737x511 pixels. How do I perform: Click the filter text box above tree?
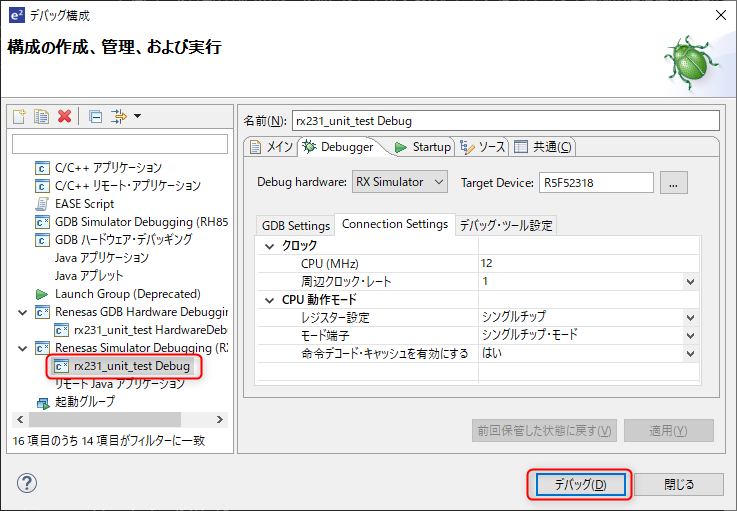click(120, 144)
